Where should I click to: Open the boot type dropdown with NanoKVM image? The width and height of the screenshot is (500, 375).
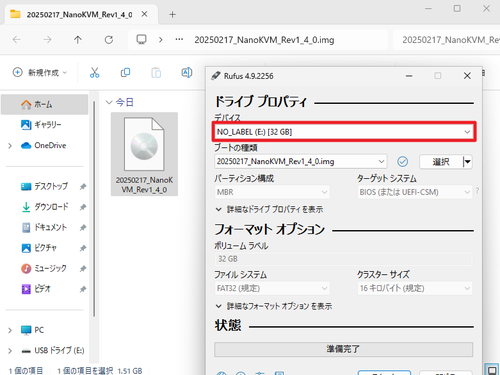(300, 162)
